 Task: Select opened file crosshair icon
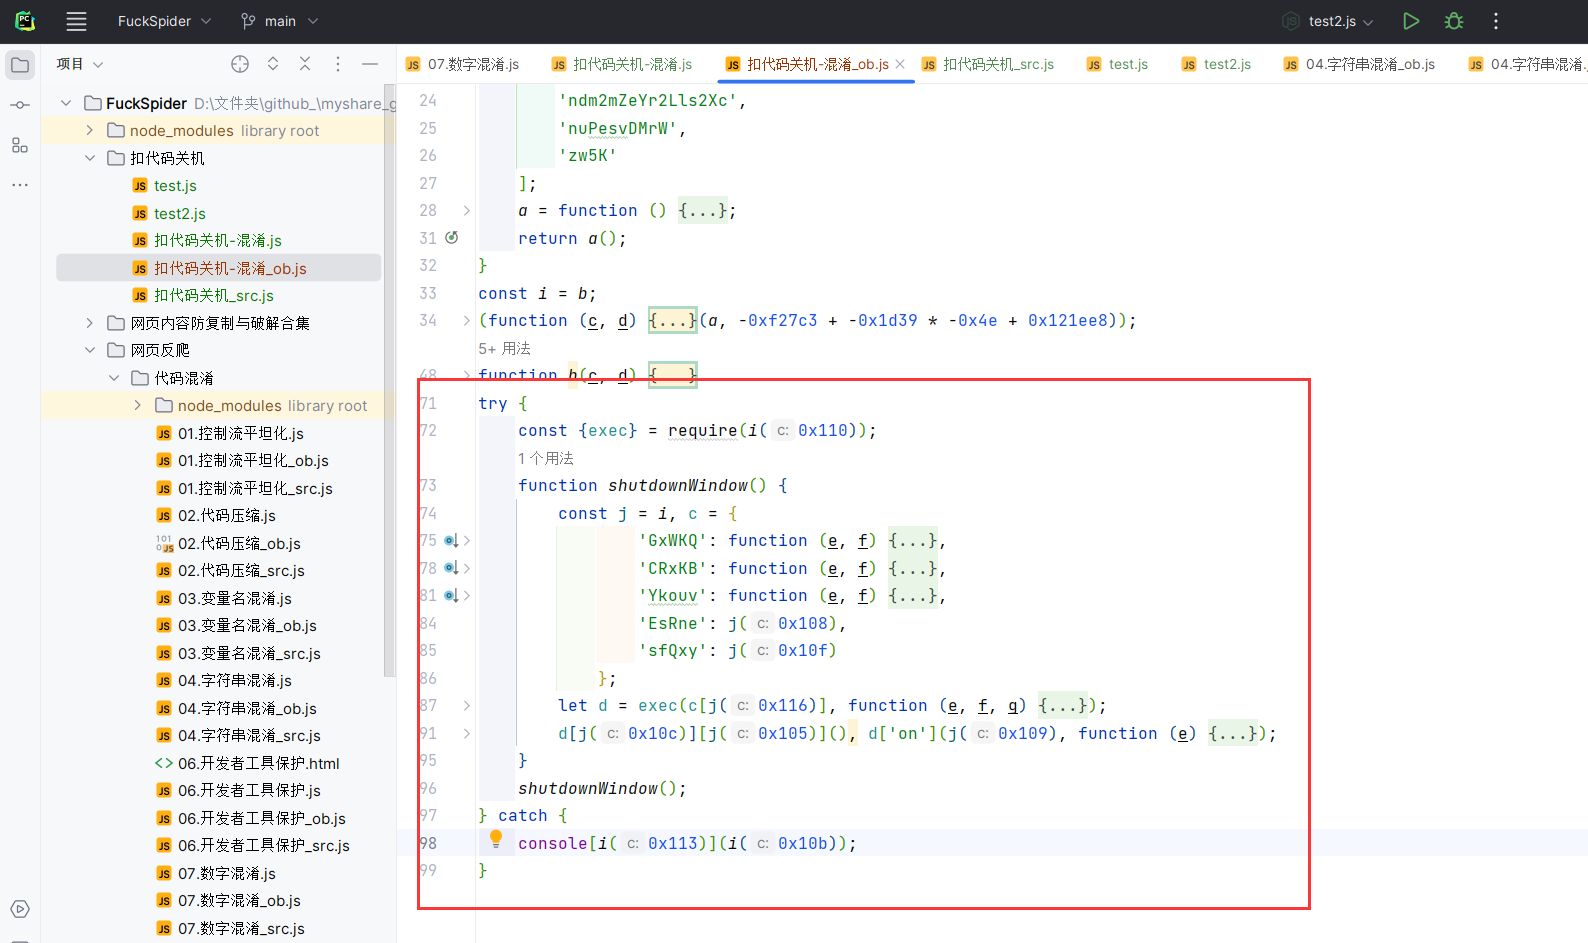pyautogui.click(x=240, y=64)
